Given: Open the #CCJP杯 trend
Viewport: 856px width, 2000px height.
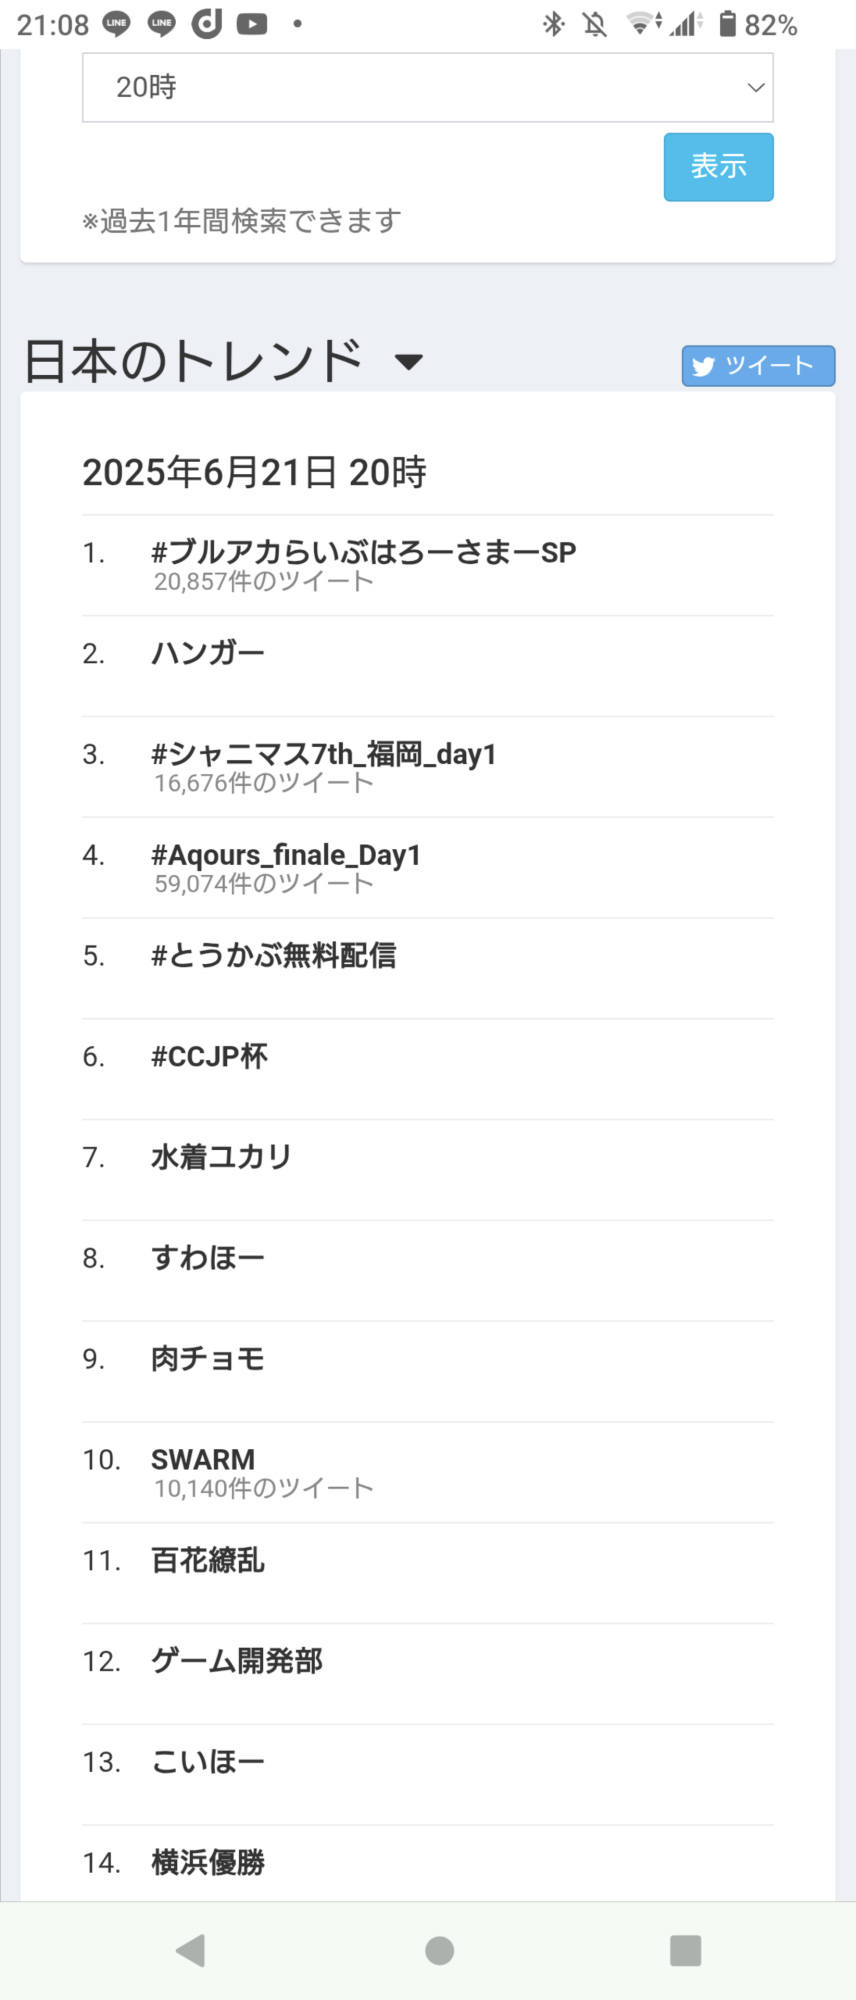Looking at the screenshot, I should click(209, 1057).
